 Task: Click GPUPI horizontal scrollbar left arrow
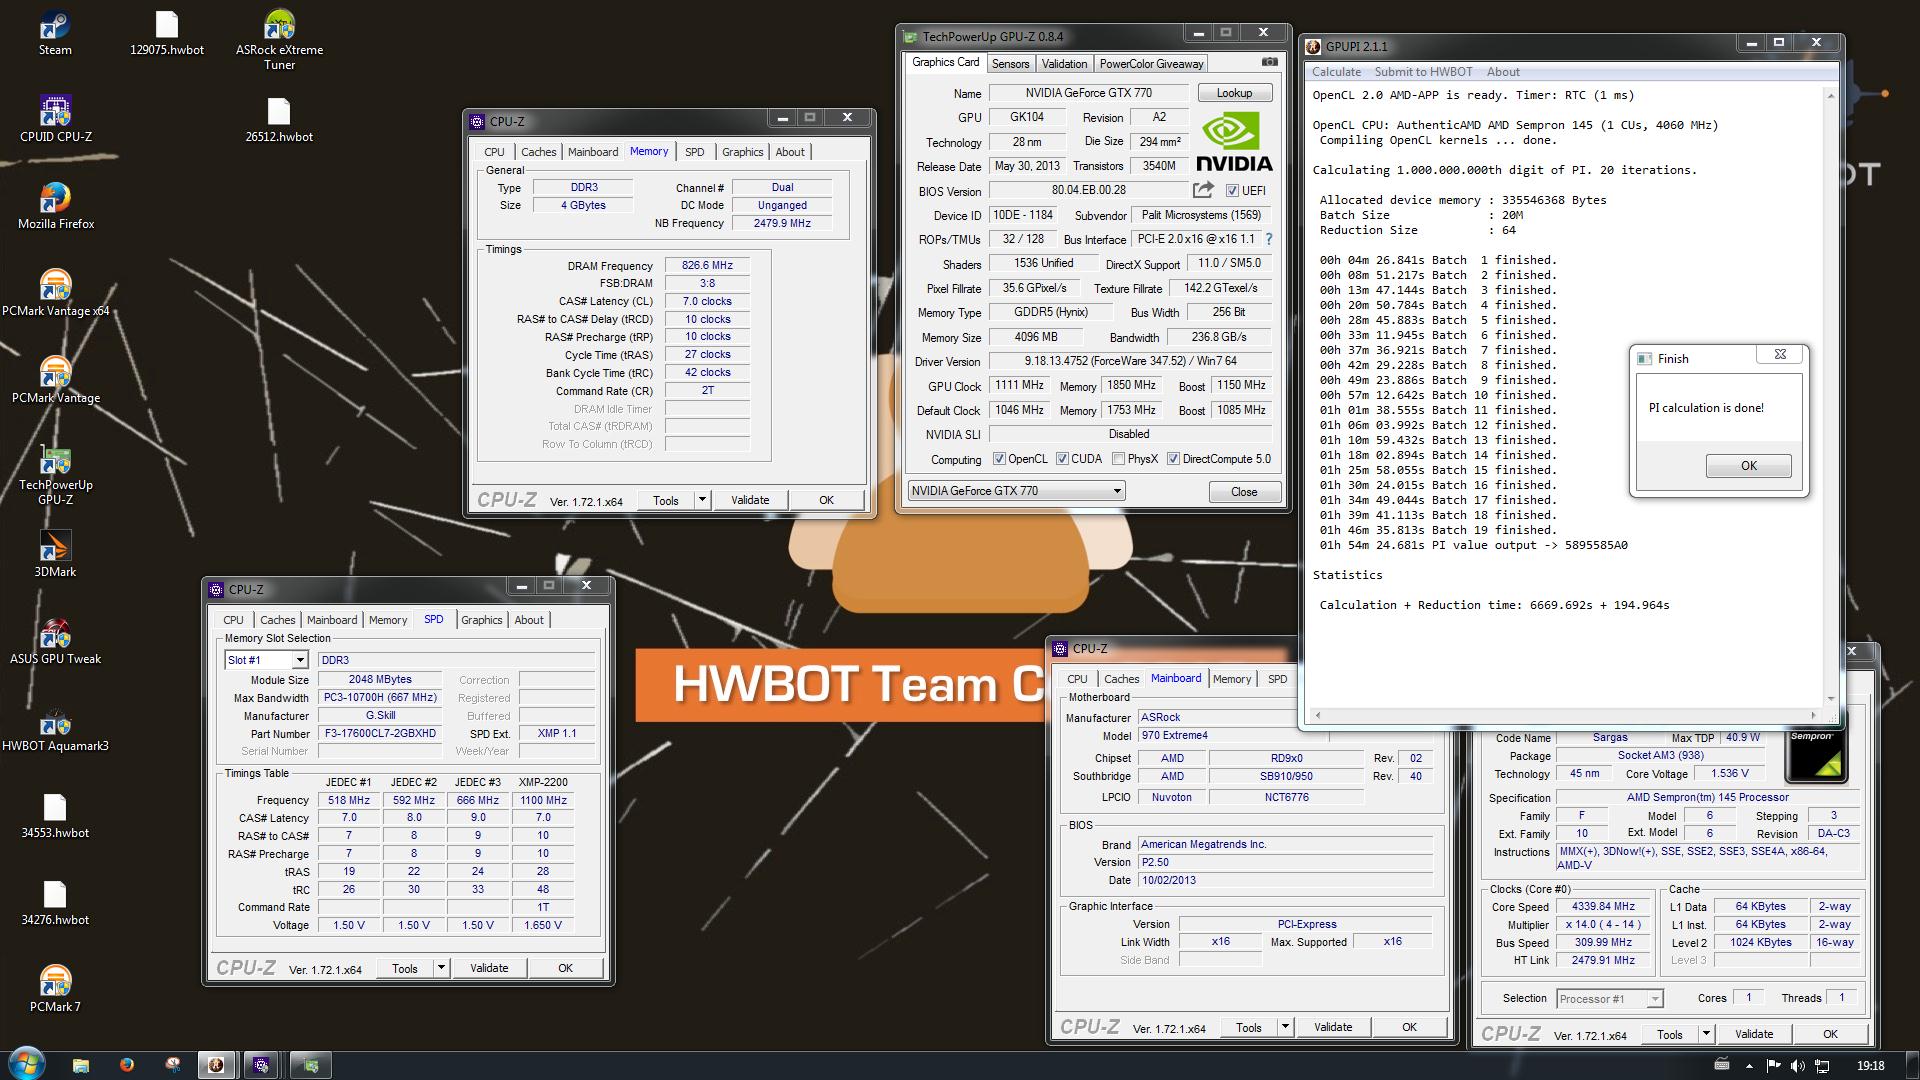click(1319, 714)
